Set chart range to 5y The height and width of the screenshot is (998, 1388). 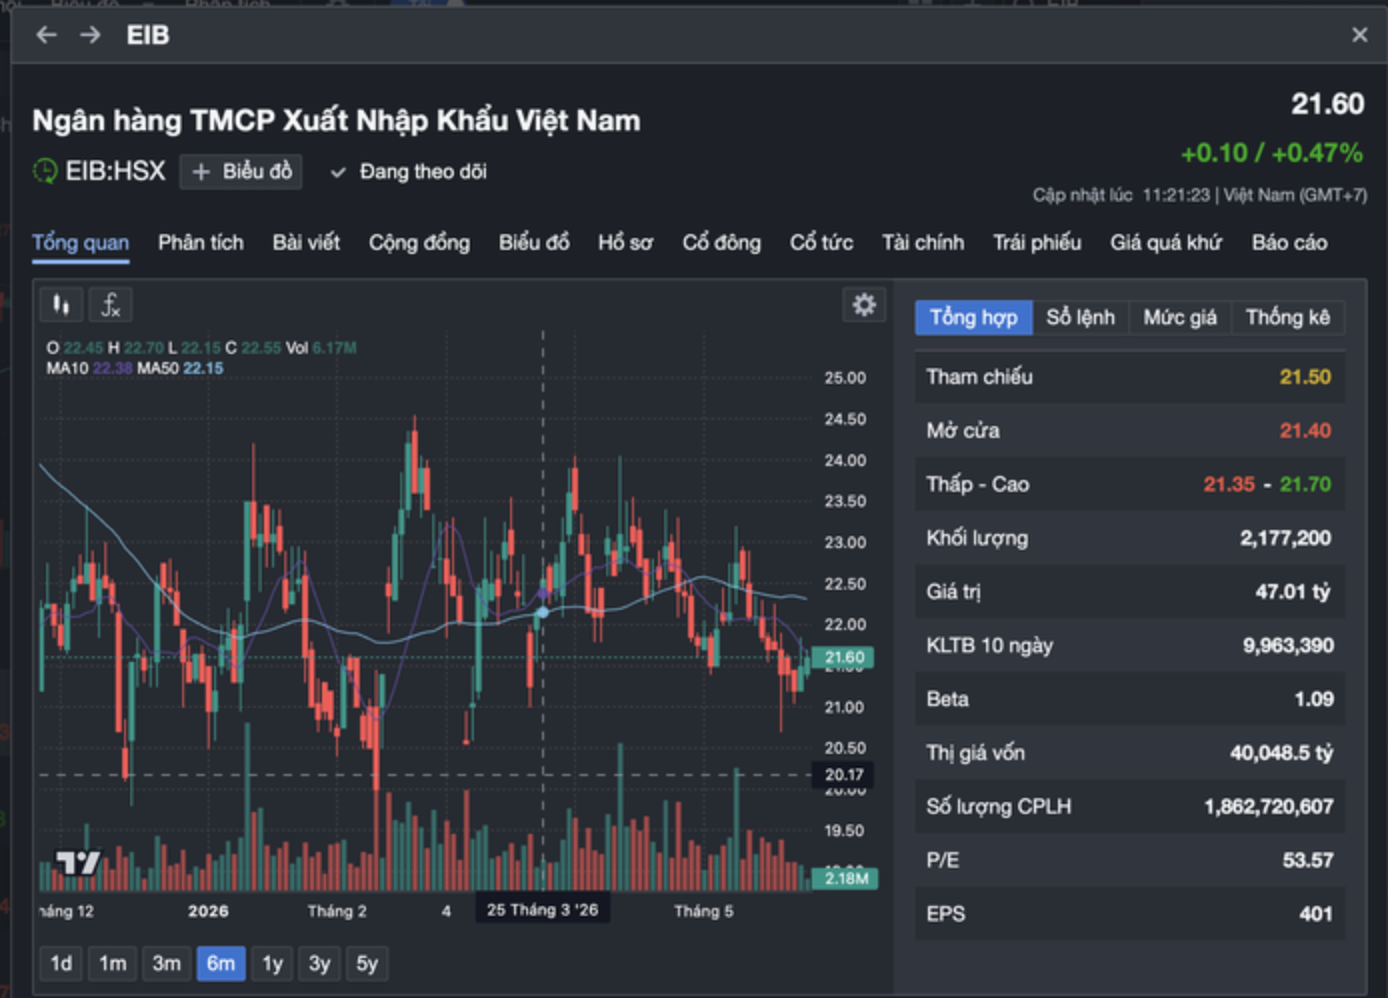pos(367,963)
